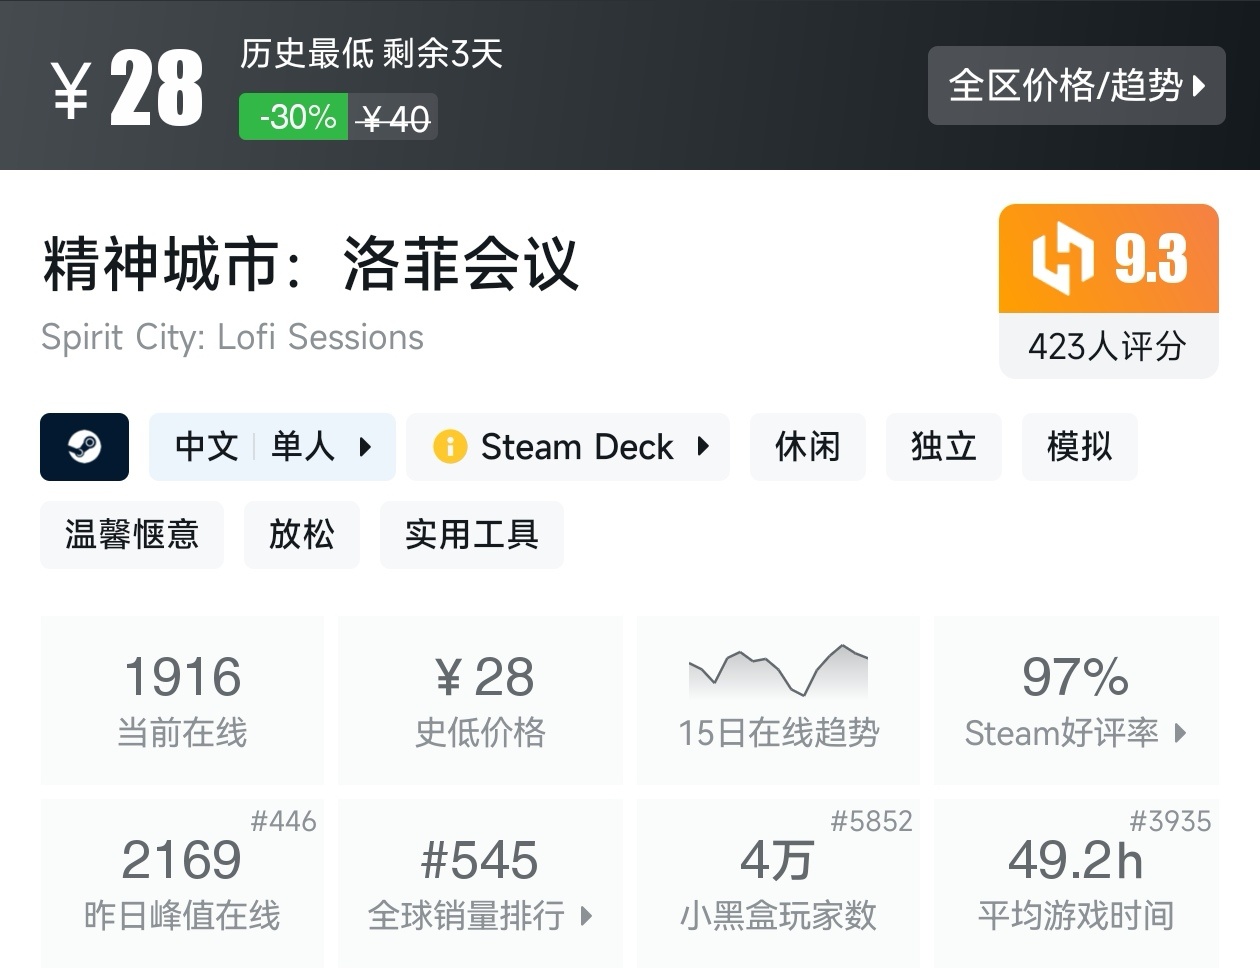Select the 休闲 tag

[807, 447]
